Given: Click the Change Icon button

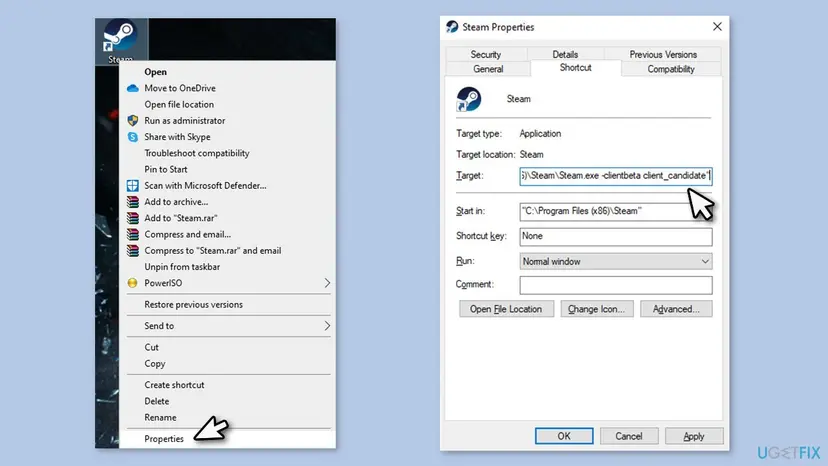Looking at the screenshot, I should (597, 309).
